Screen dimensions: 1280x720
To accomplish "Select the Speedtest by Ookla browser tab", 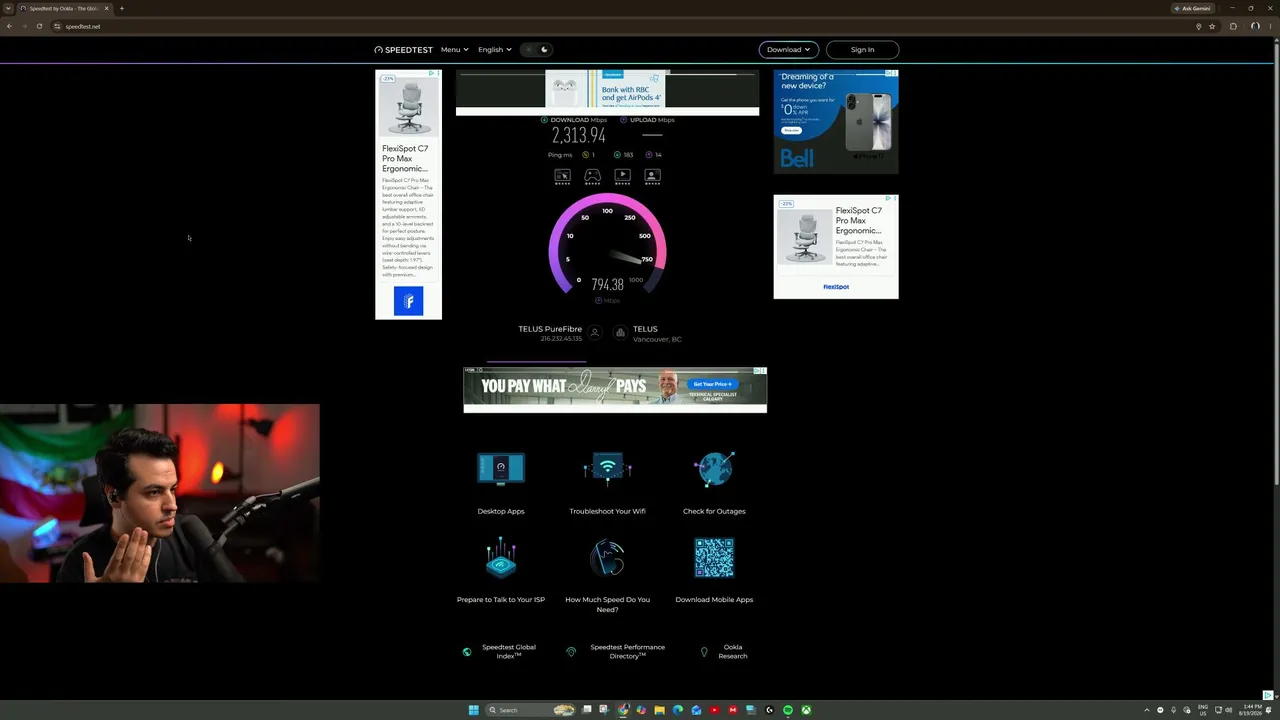I will point(63,8).
